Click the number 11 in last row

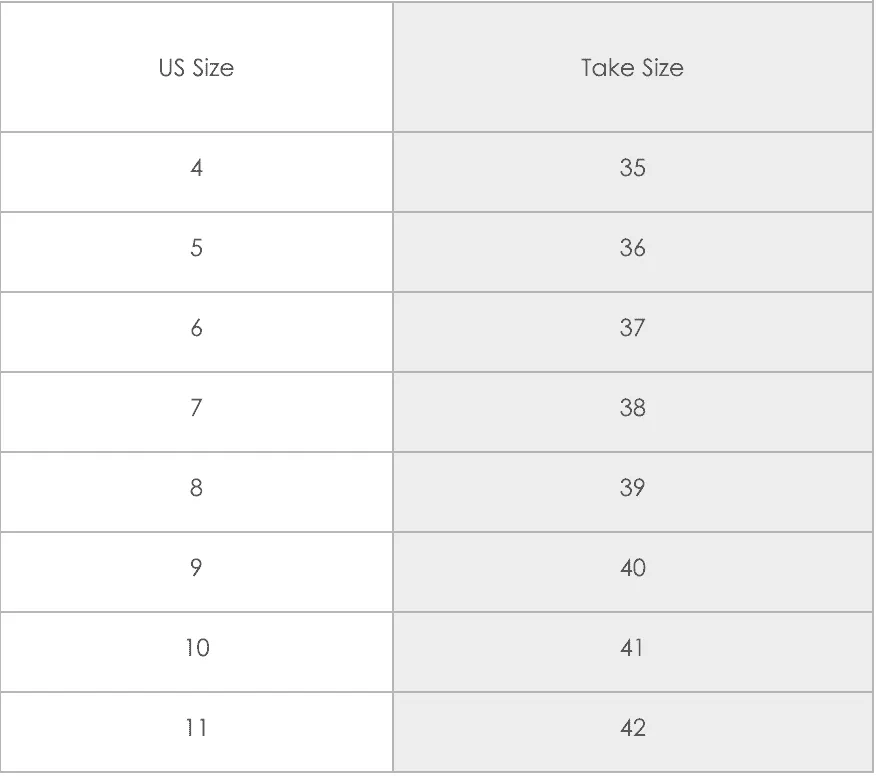pos(196,728)
